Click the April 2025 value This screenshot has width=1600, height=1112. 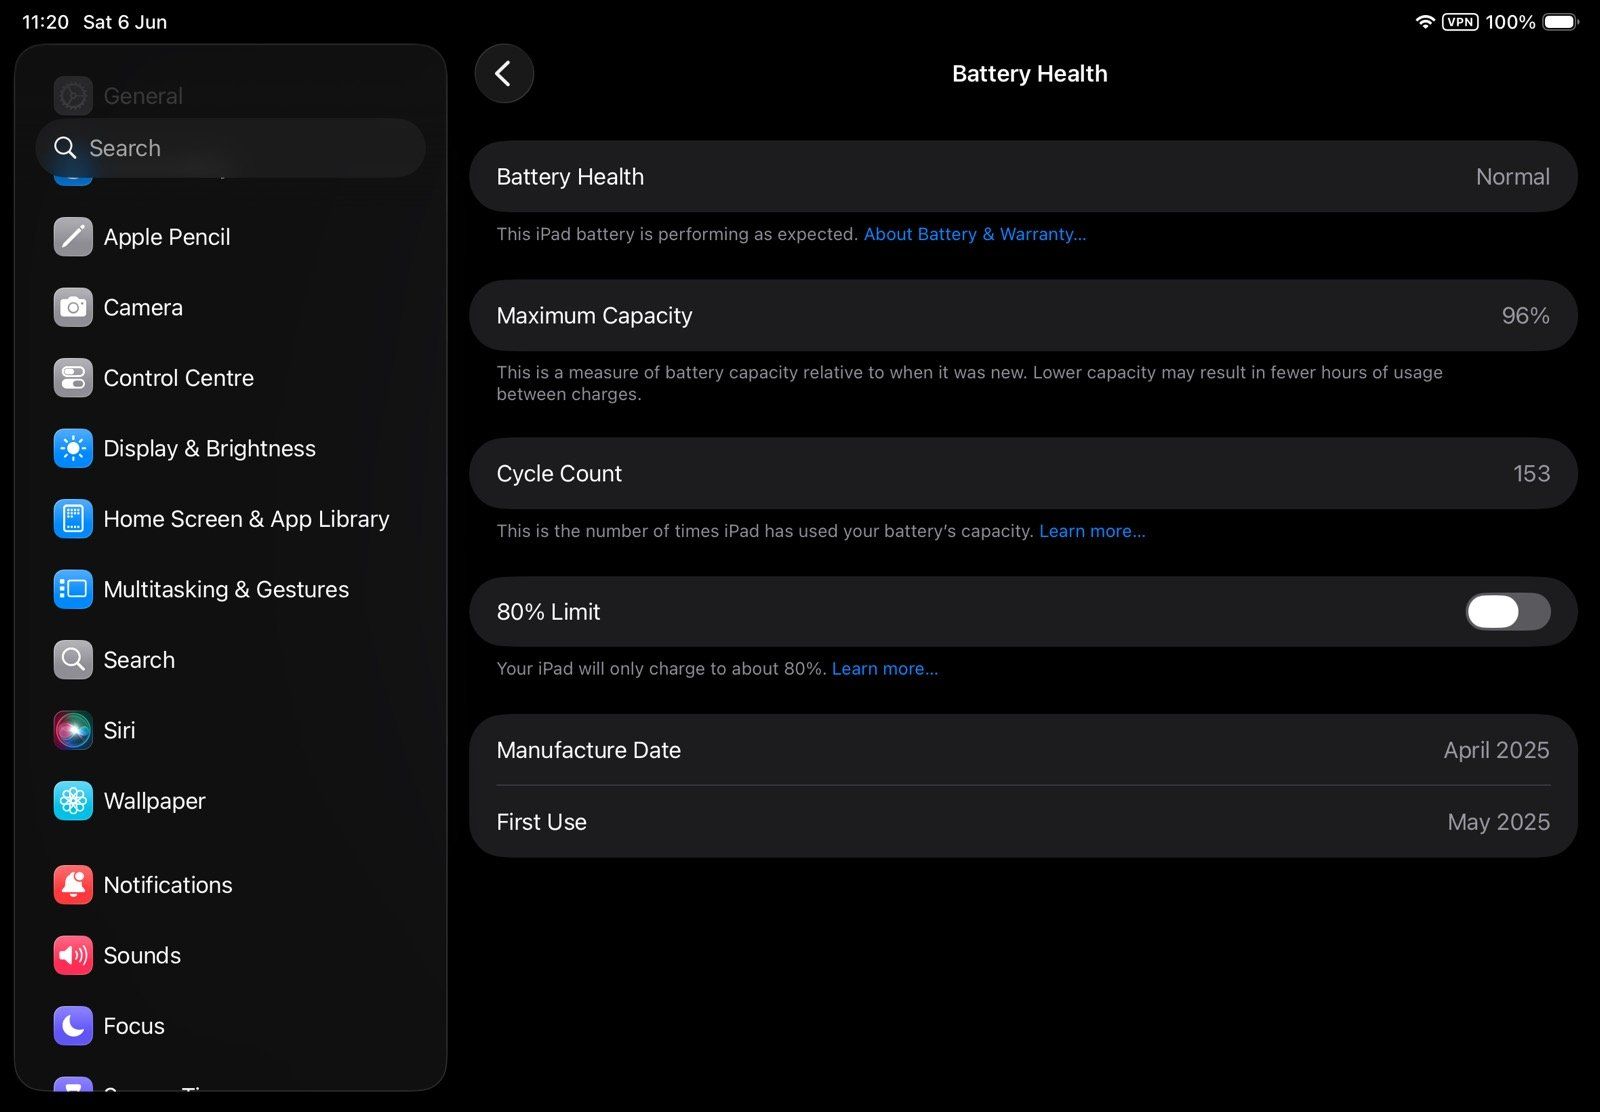tap(1496, 750)
